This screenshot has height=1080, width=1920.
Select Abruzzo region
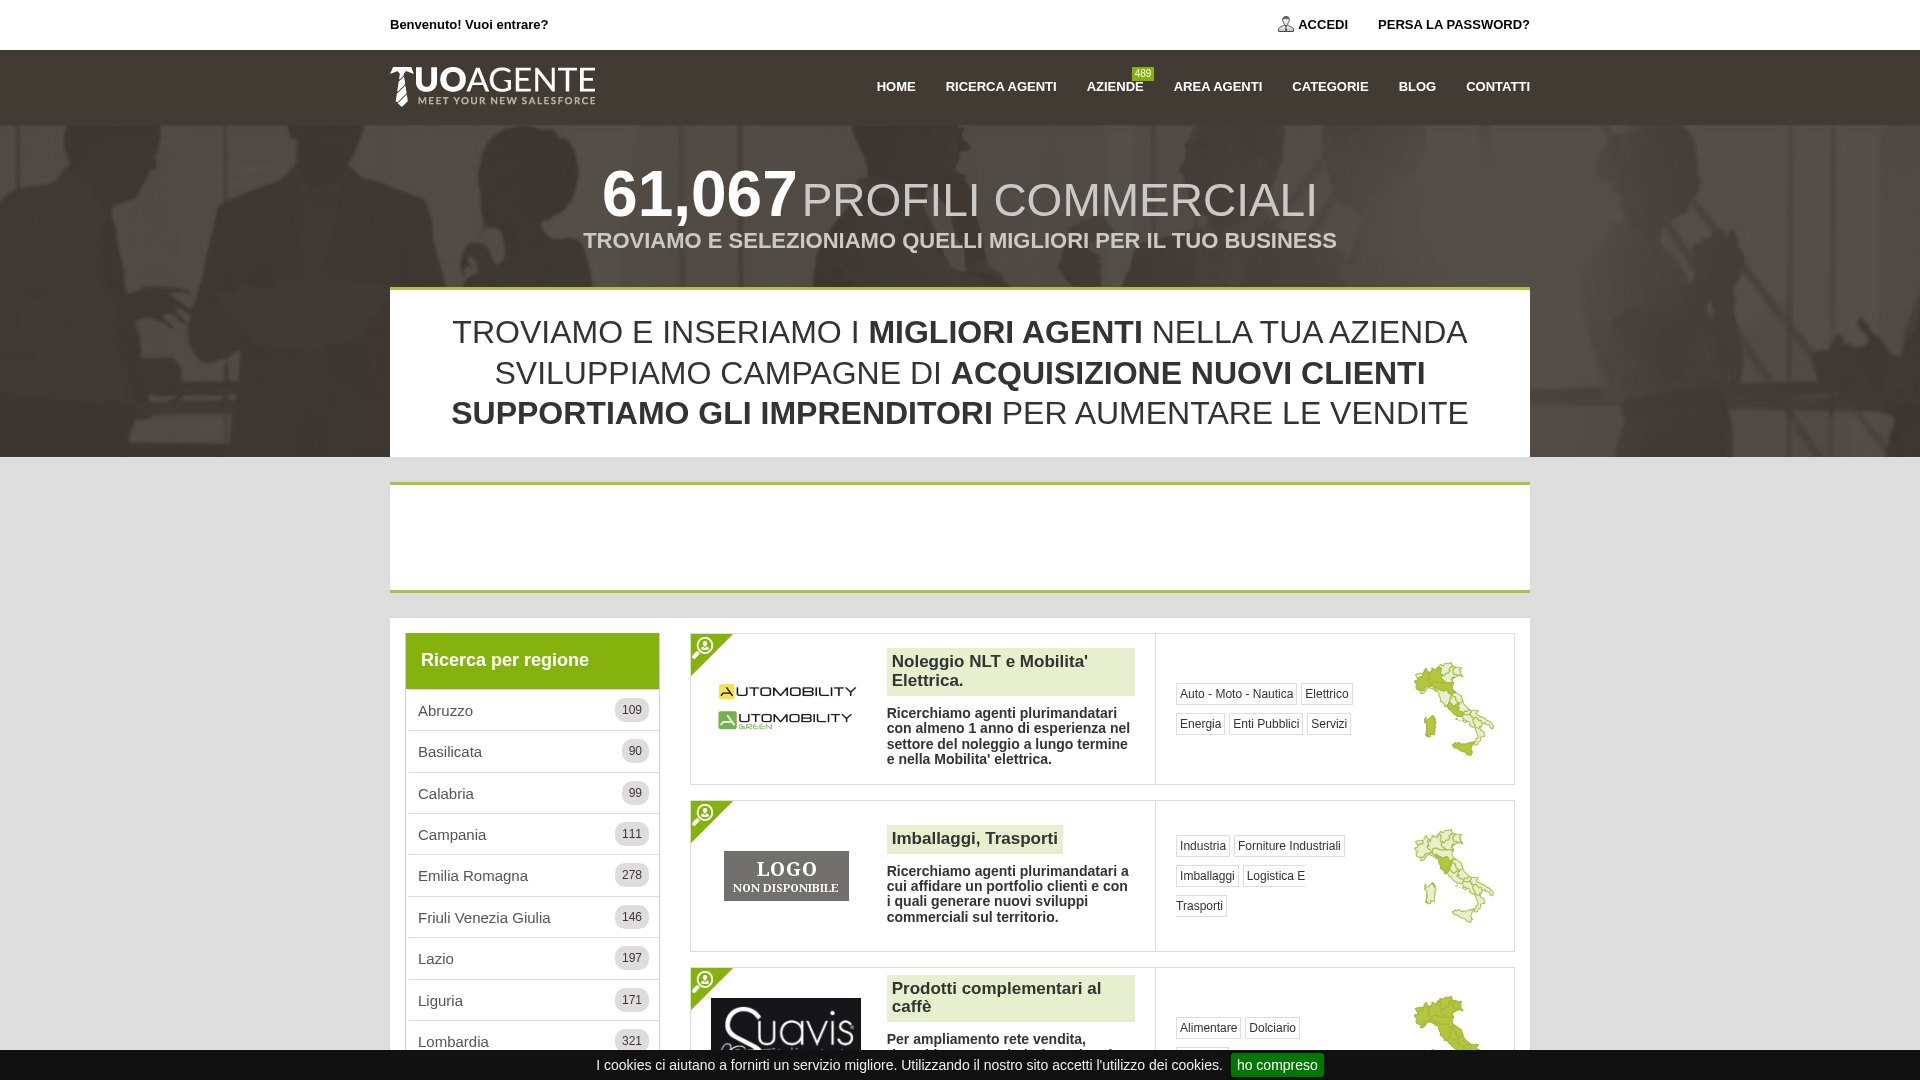tap(533, 711)
